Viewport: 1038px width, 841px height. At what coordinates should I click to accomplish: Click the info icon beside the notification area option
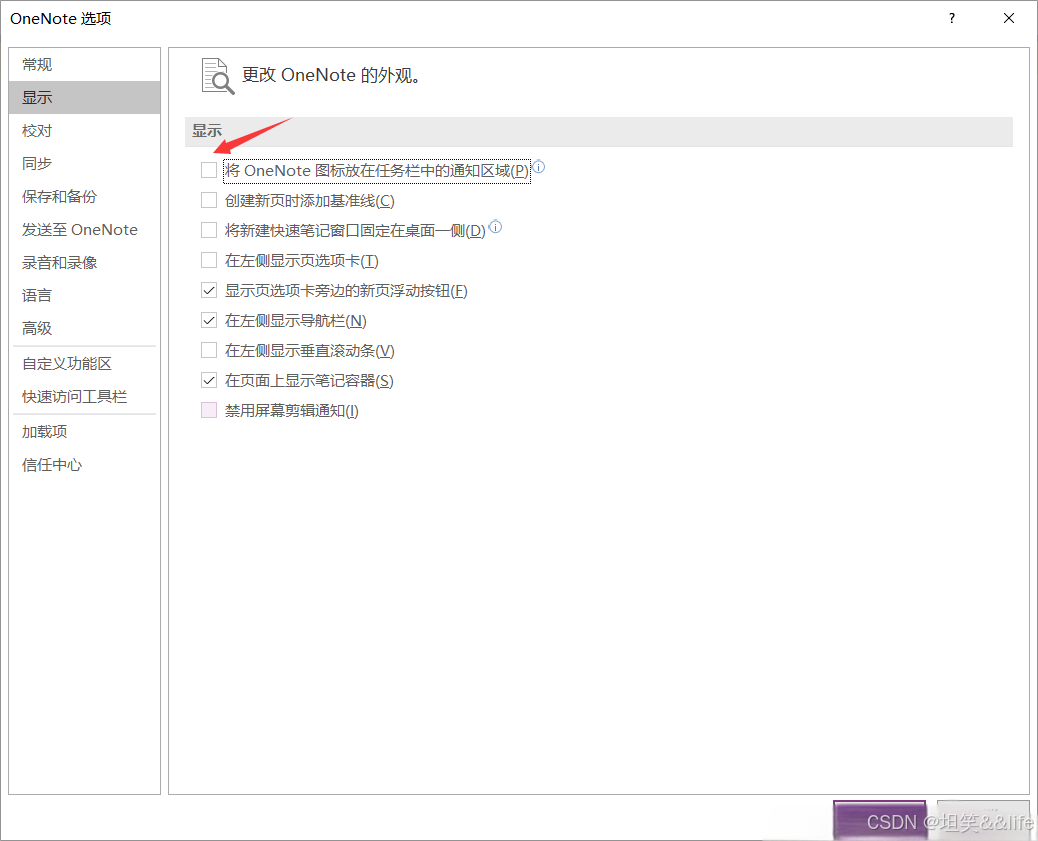tap(539, 167)
